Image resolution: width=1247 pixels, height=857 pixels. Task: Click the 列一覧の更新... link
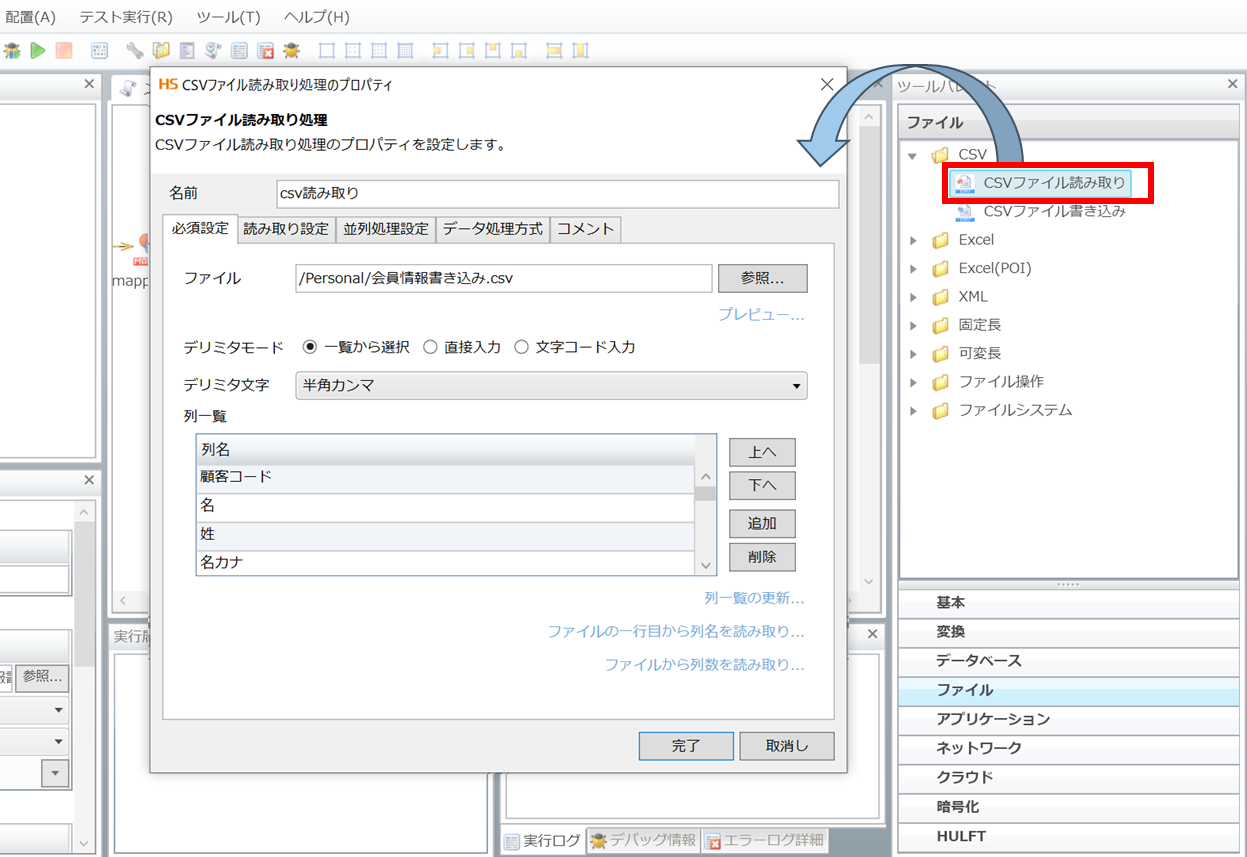point(754,598)
